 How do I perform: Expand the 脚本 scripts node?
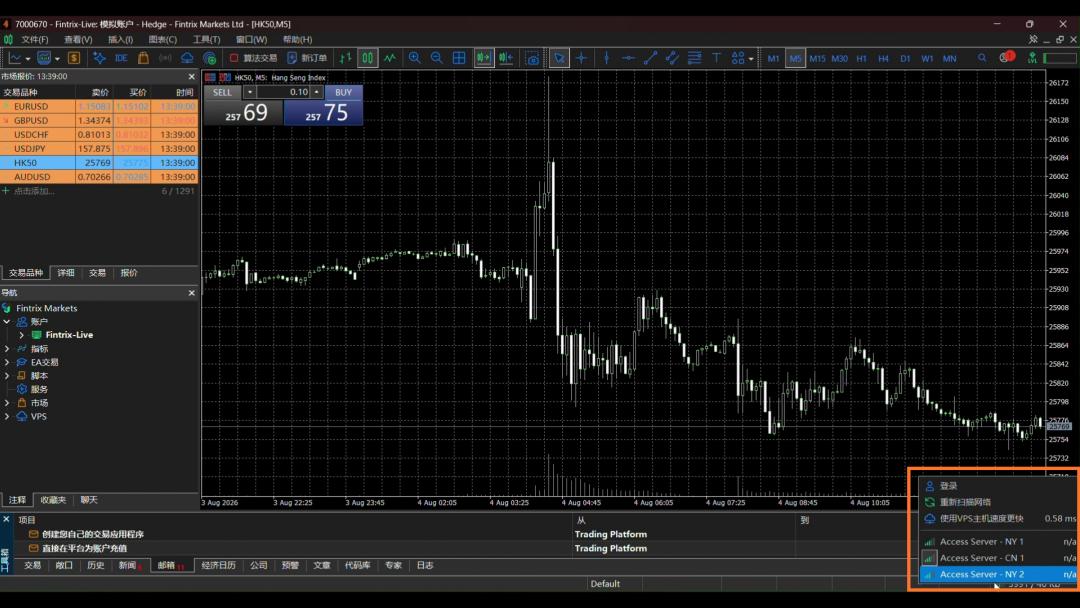tap(7, 376)
